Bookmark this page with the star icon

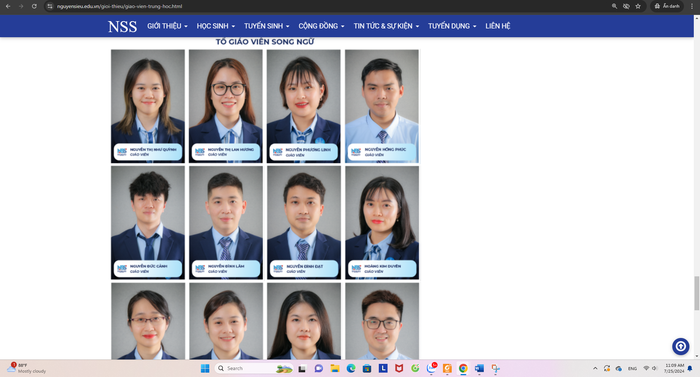pyautogui.click(x=638, y=6)
